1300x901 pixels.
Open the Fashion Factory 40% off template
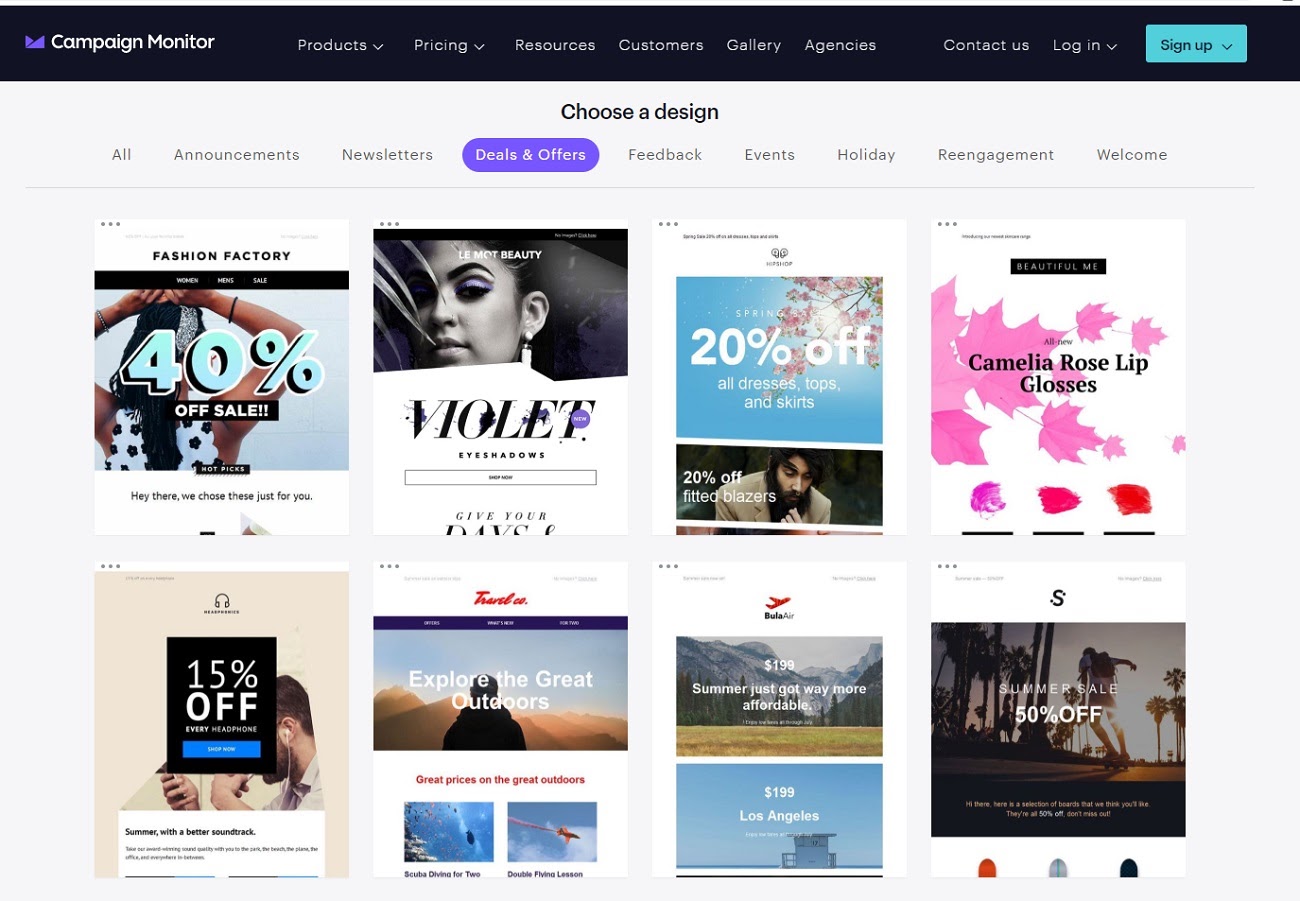[221, 375]
